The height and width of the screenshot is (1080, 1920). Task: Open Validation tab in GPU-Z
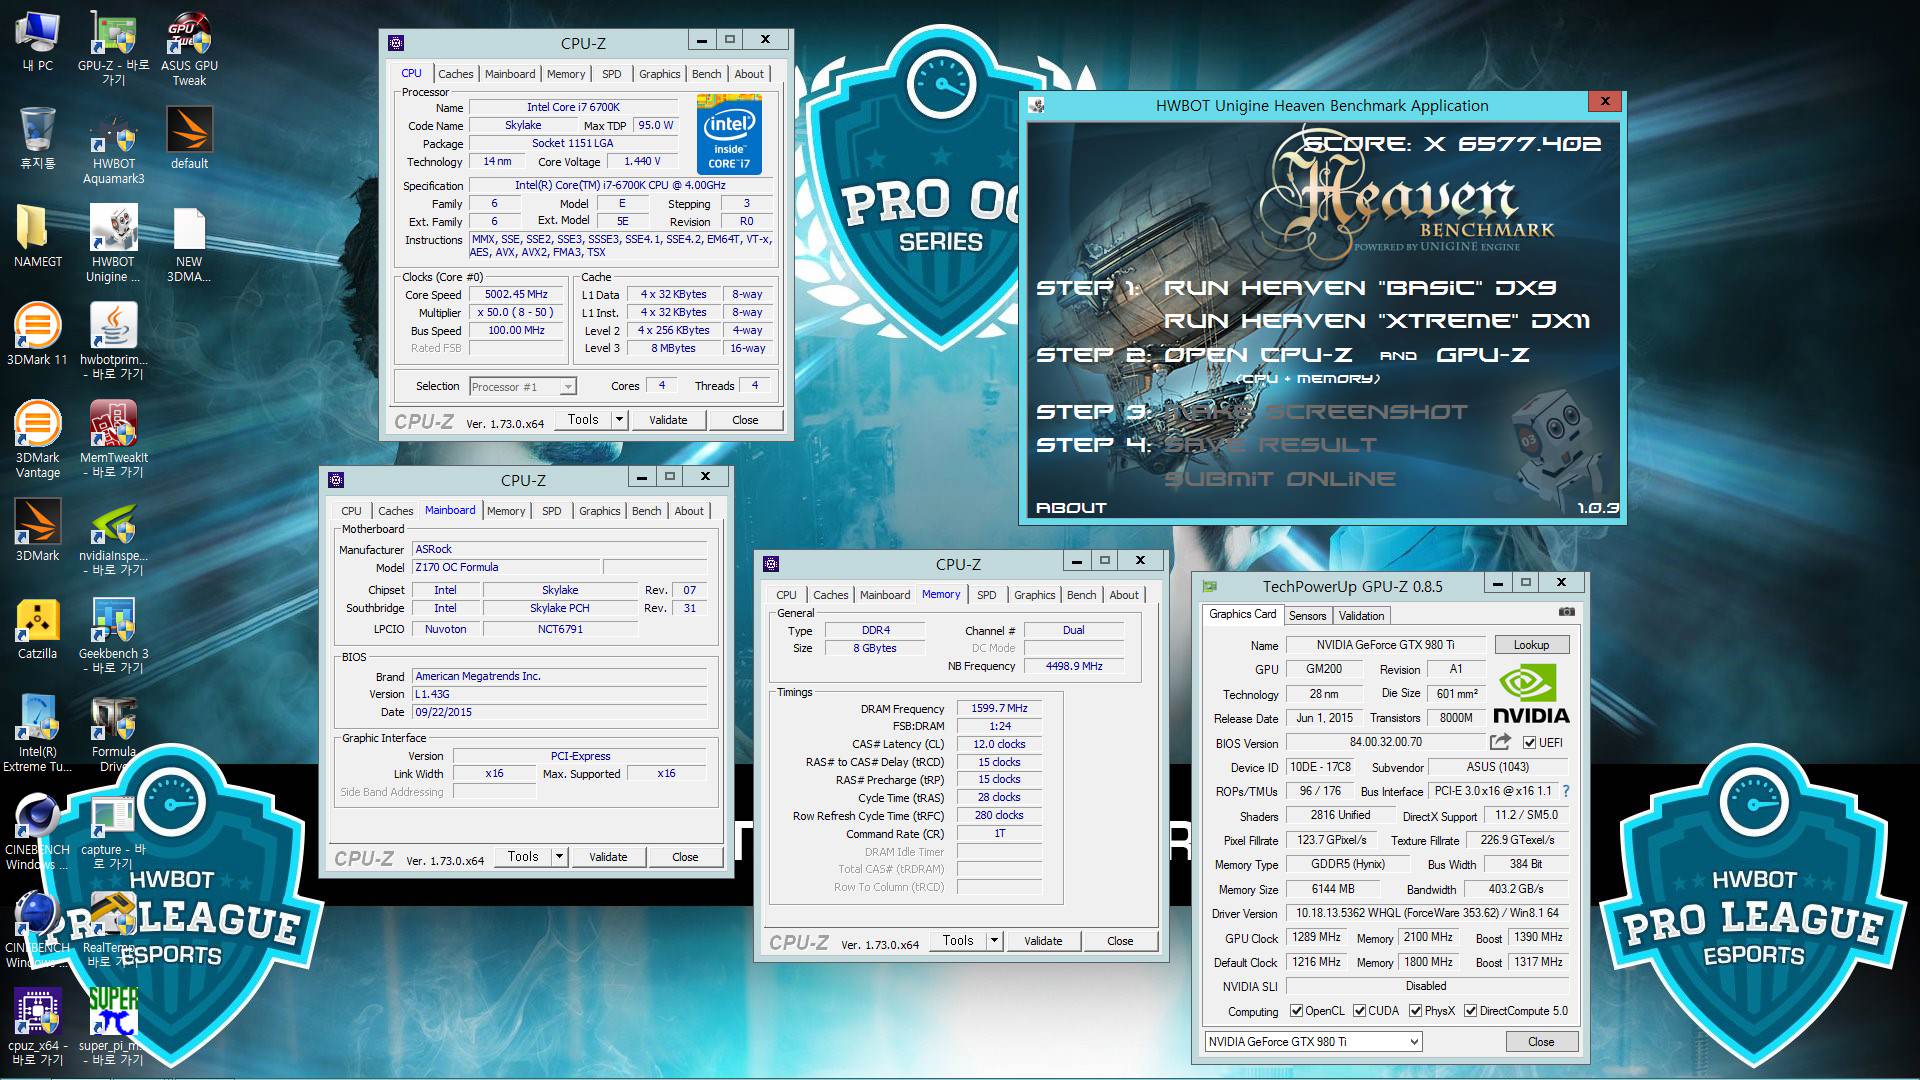[x=1361, y=616]
